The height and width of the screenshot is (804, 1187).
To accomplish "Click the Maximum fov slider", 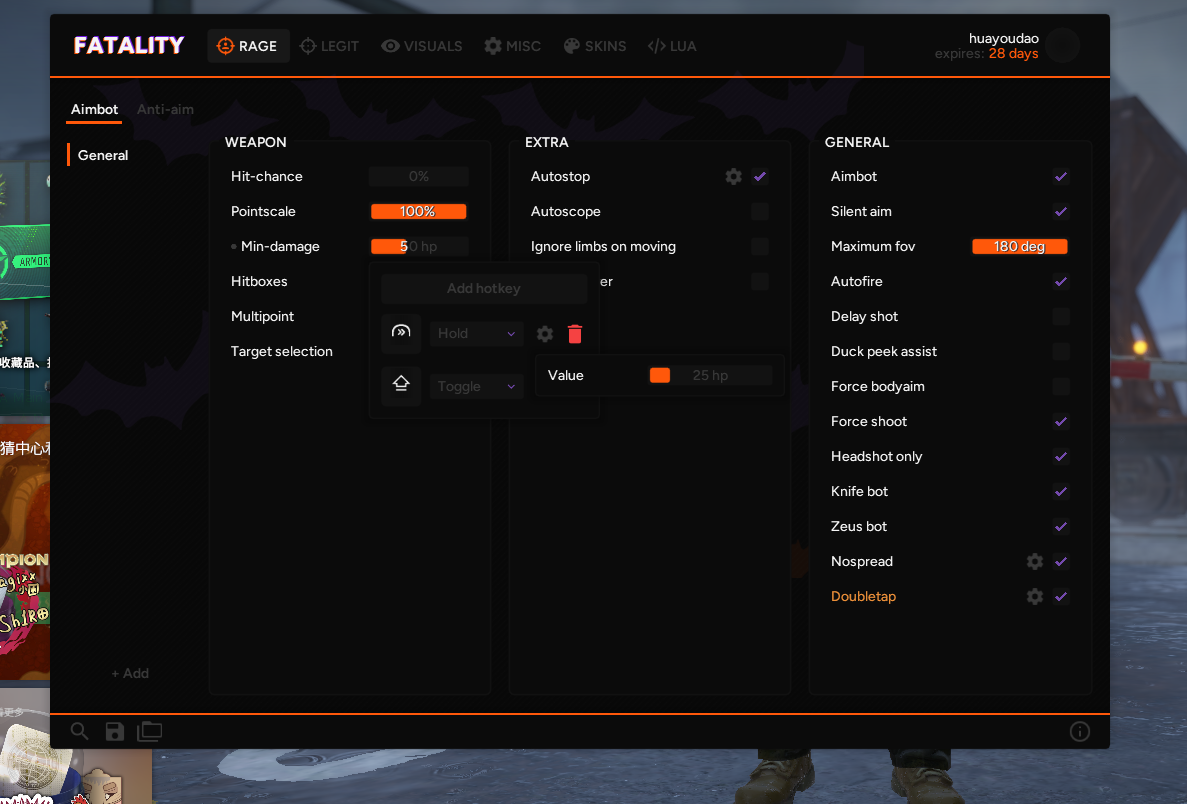I will point(1019,246).
